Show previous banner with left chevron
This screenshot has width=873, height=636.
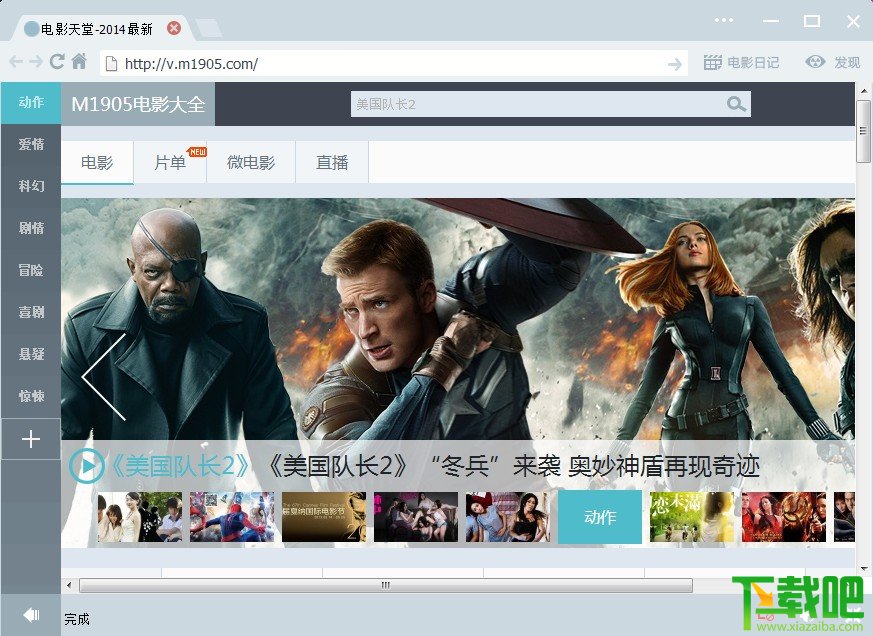104,377
